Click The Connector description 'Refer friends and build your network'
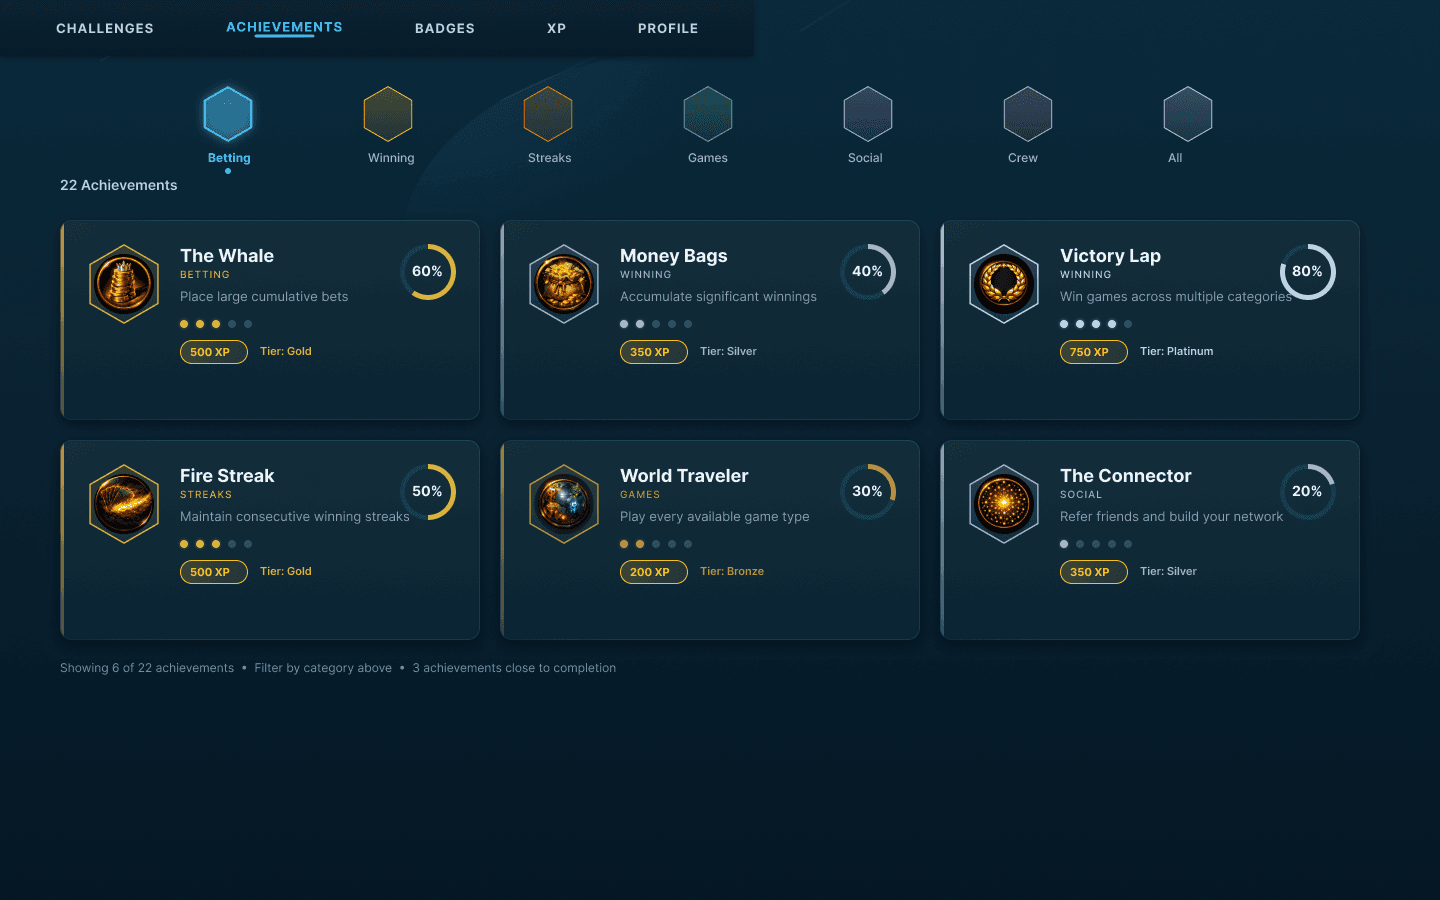Image resolution: width=1440 pixels, height=900 pixels. pos(1171,517)
